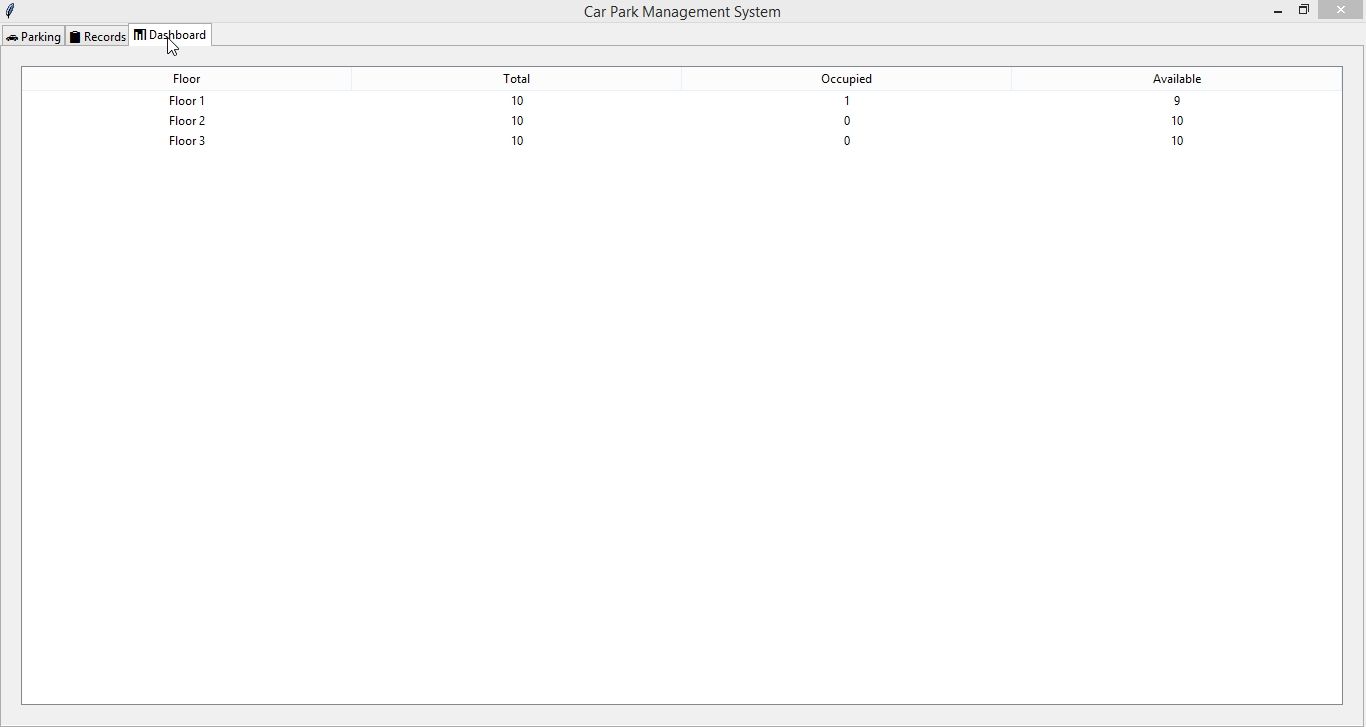Click Floor 3 available value 10
This screenshot has width=1366, height=727.
(1177, 141)
